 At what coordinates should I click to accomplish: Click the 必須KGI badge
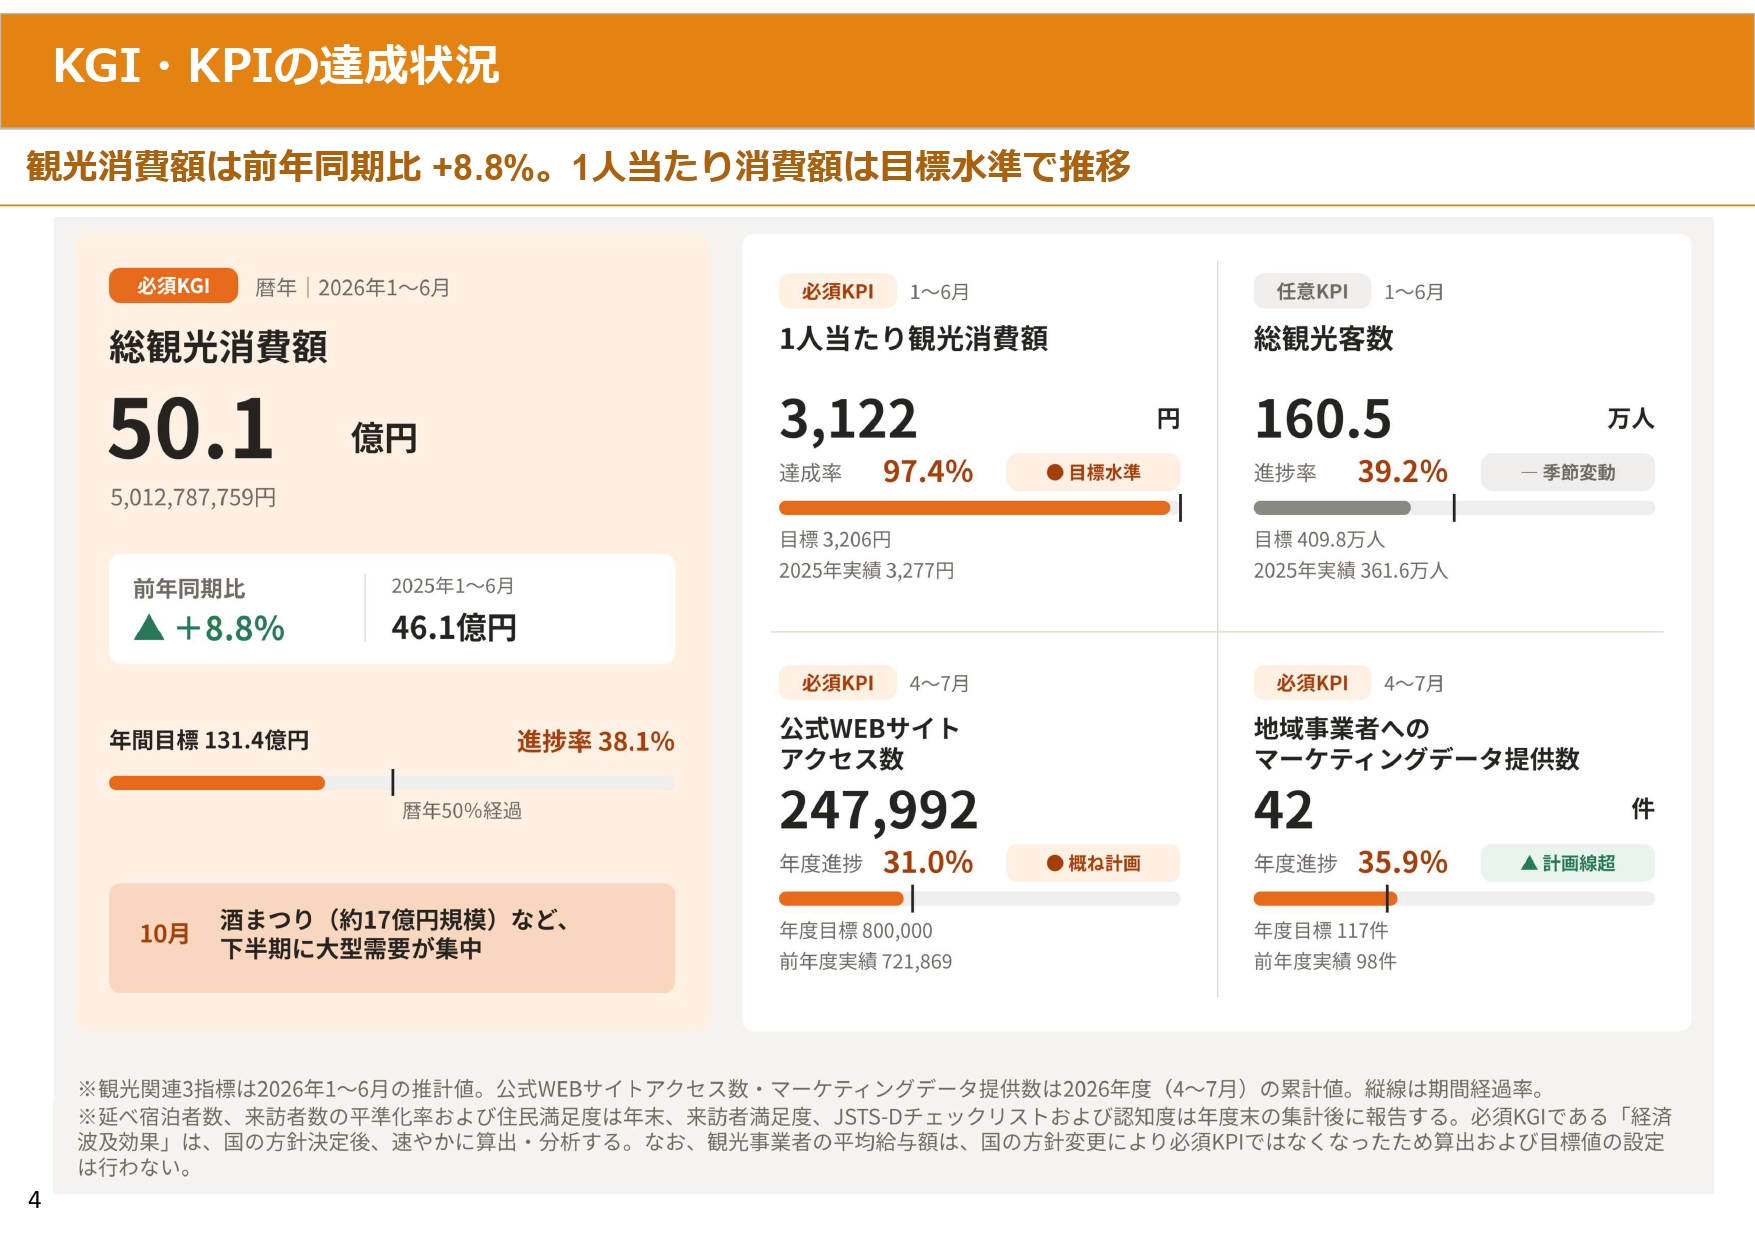[173, 286]
